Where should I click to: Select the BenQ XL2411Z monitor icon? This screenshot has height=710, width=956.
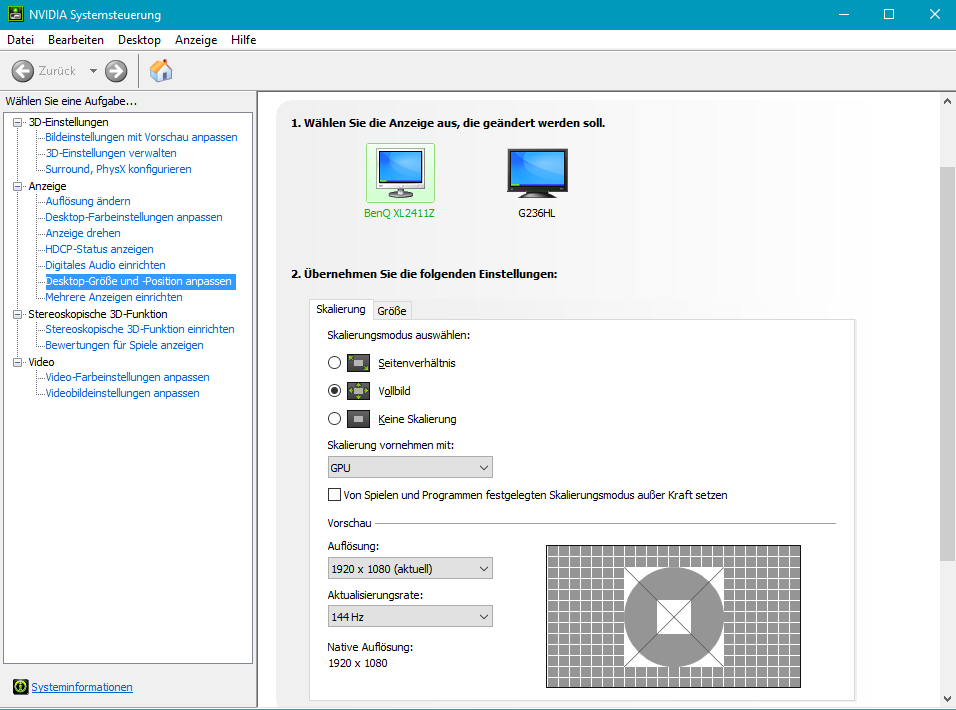tap(400, 173)
